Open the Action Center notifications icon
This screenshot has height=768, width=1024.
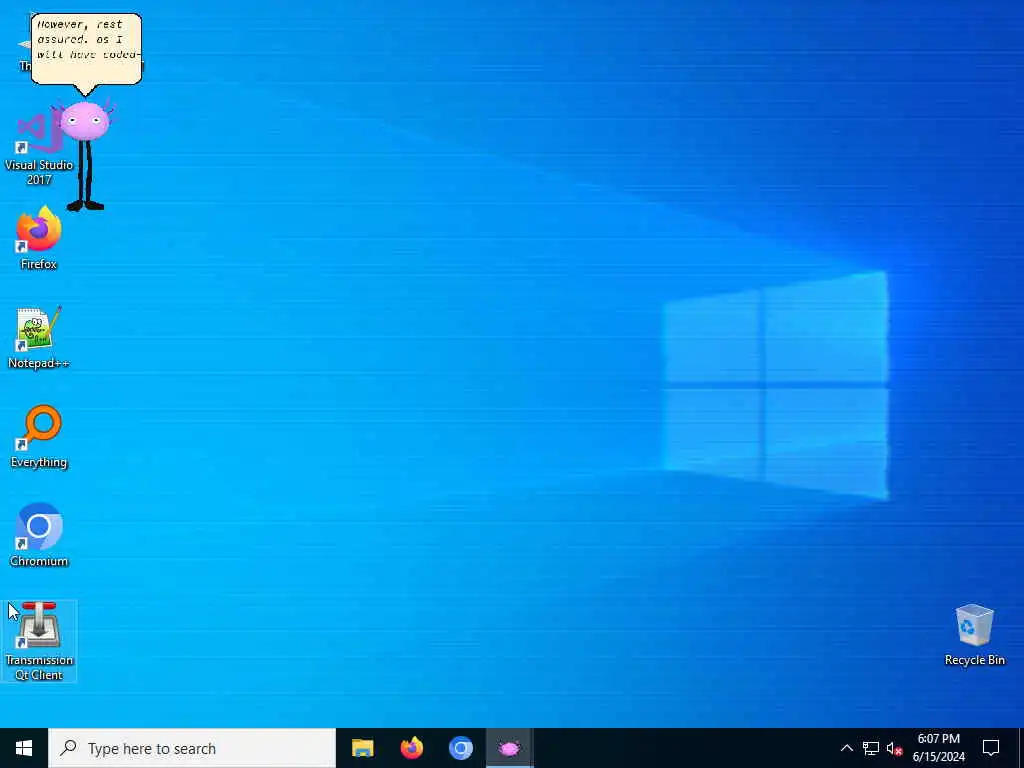tap(991, 748)
